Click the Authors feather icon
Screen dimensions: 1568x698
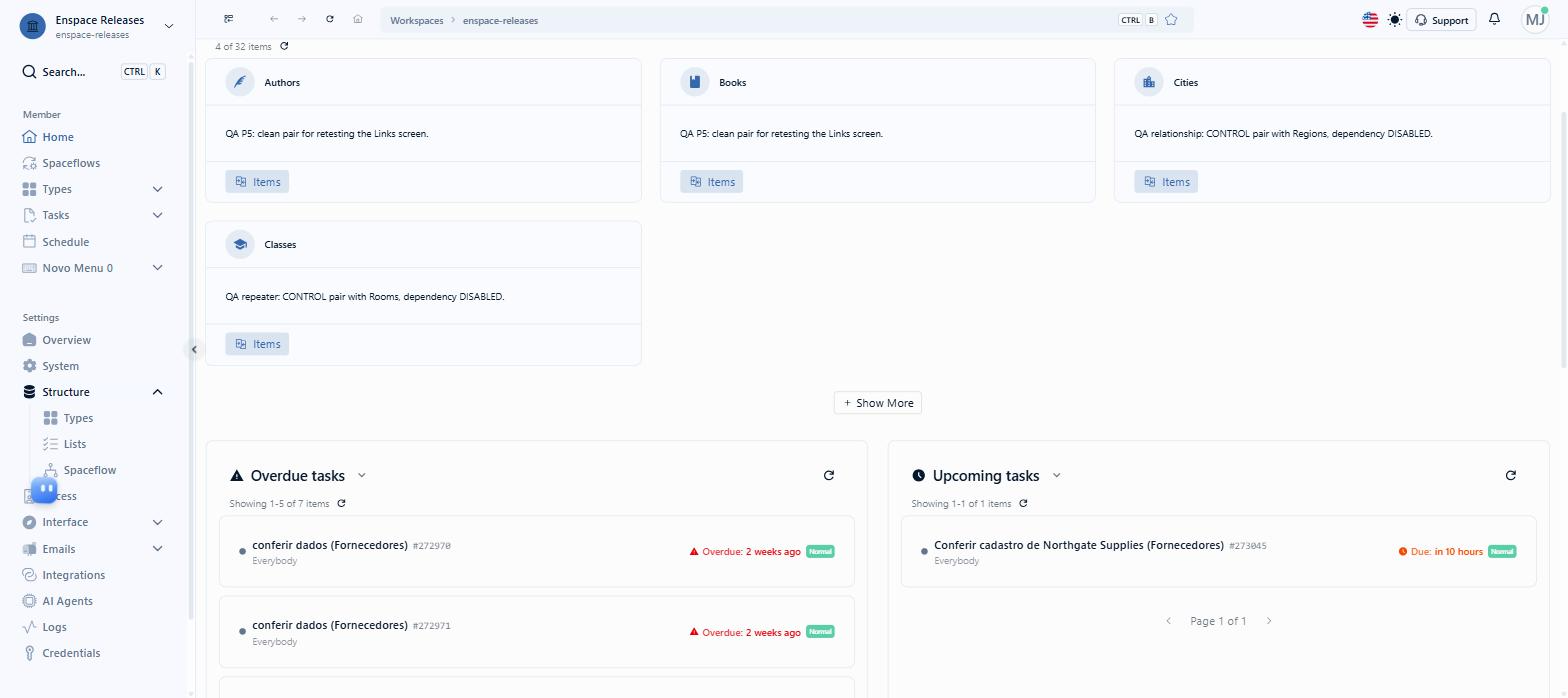(x=240, y=82)
